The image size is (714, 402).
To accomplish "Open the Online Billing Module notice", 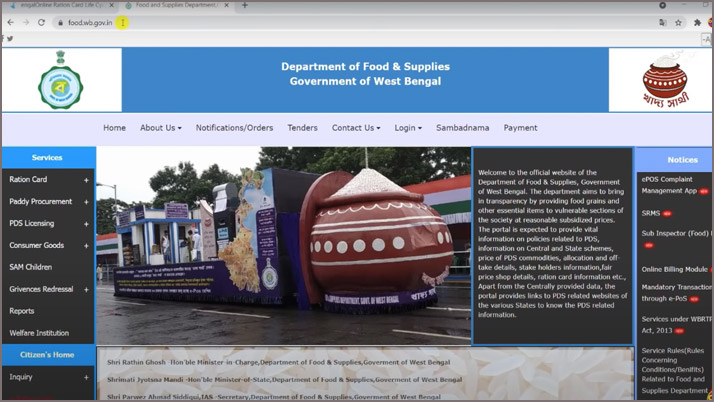I will [676, 269].
